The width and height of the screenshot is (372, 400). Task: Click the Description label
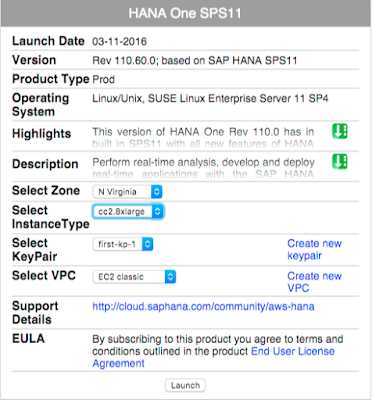[45, 164]
